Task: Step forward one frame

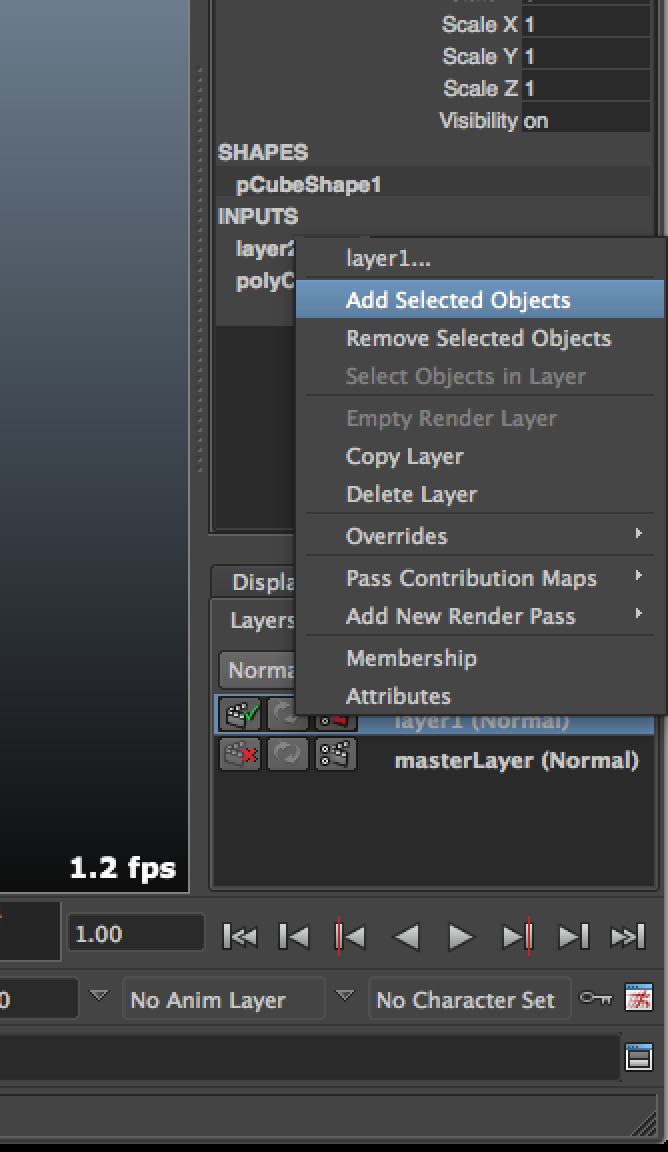Action: [573, 937]
